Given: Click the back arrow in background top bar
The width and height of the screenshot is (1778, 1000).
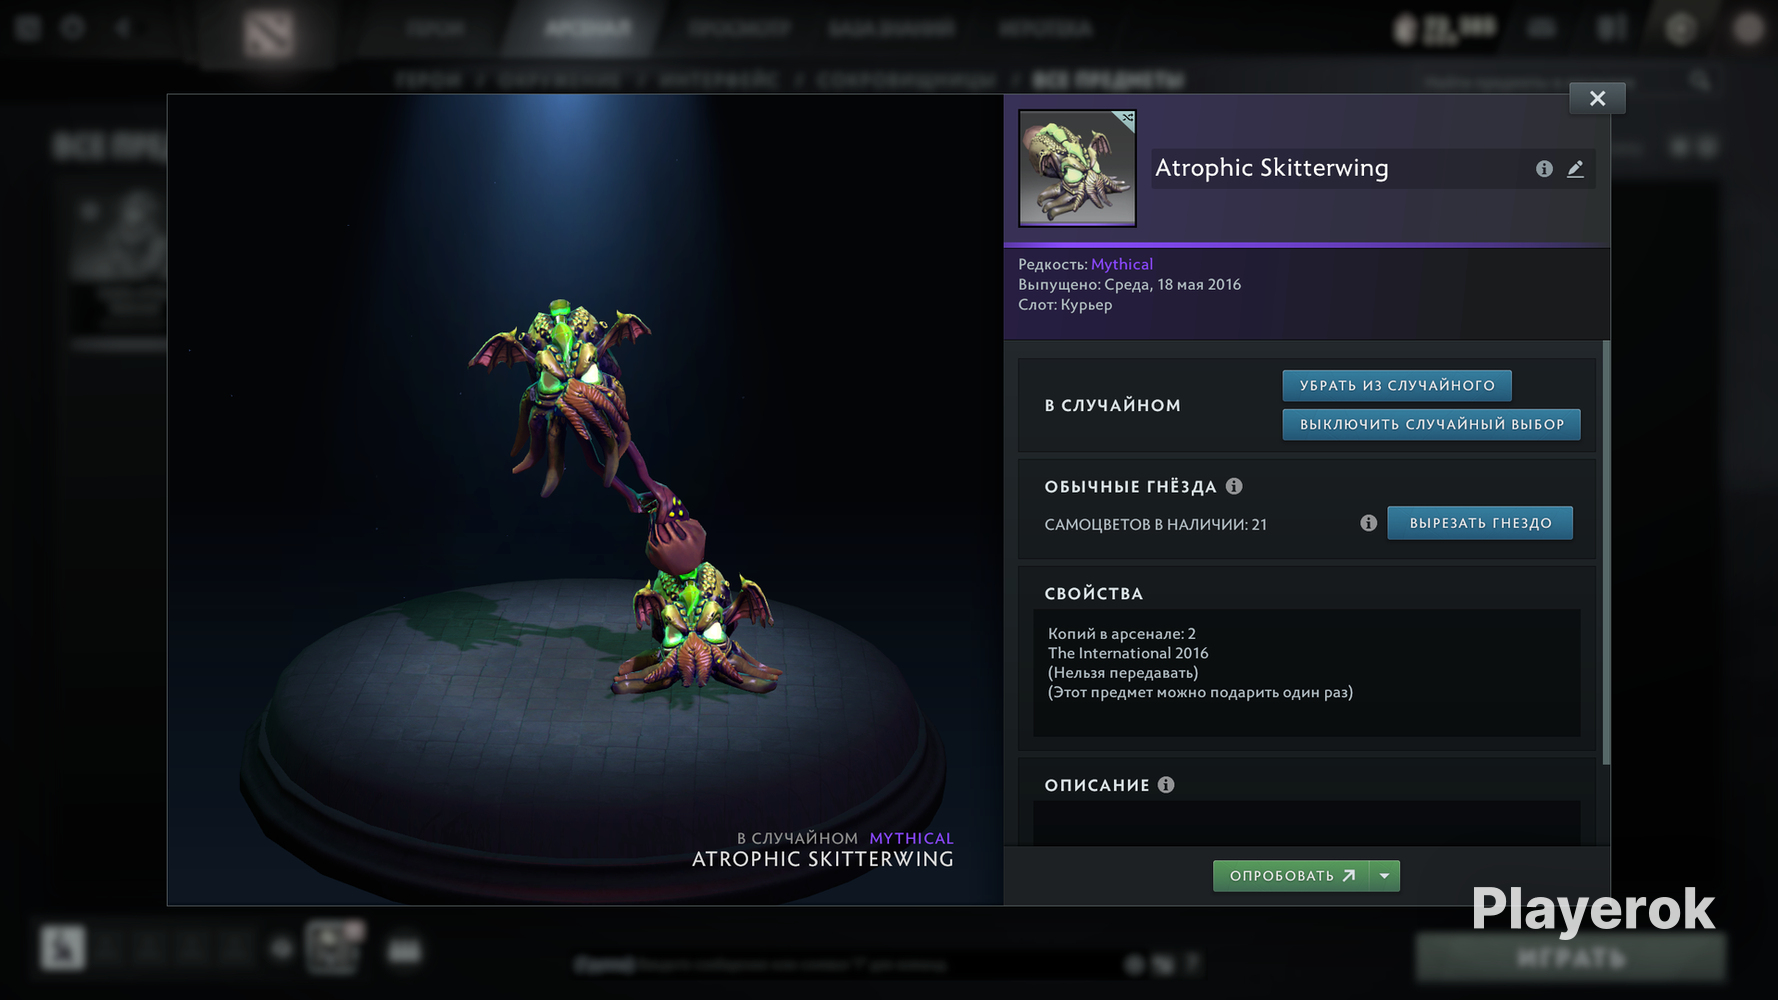Looking at the screenshot, I should click(x=124, y=27).
